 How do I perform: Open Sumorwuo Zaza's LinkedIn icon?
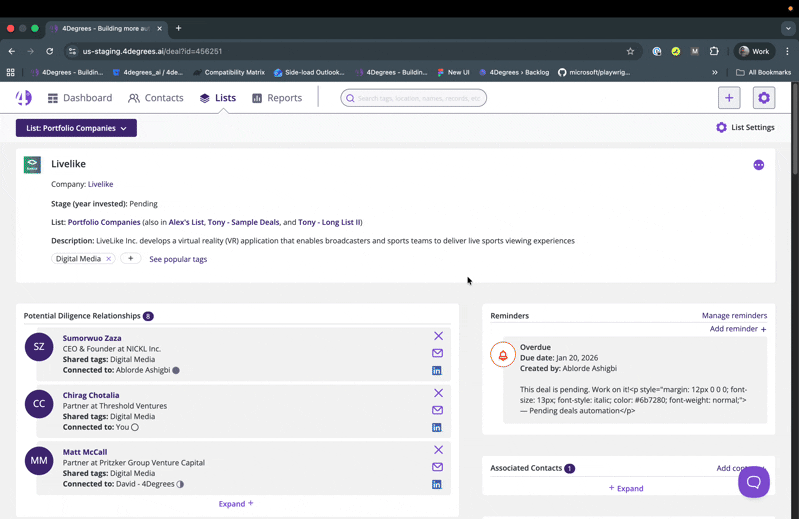pos(437,370)
